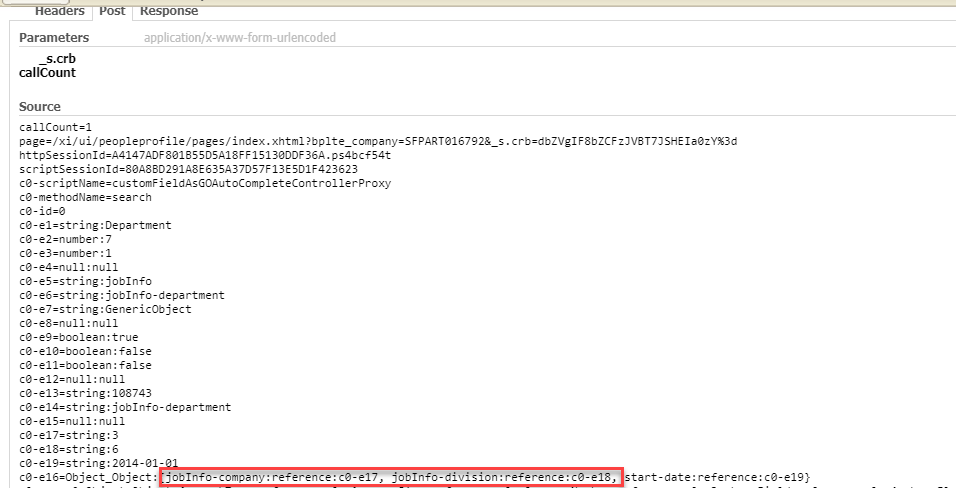Screen dimensions: 956x488
Task: Click the c0-e14=string:jobInfo-department line
Action: coord(125,407)
